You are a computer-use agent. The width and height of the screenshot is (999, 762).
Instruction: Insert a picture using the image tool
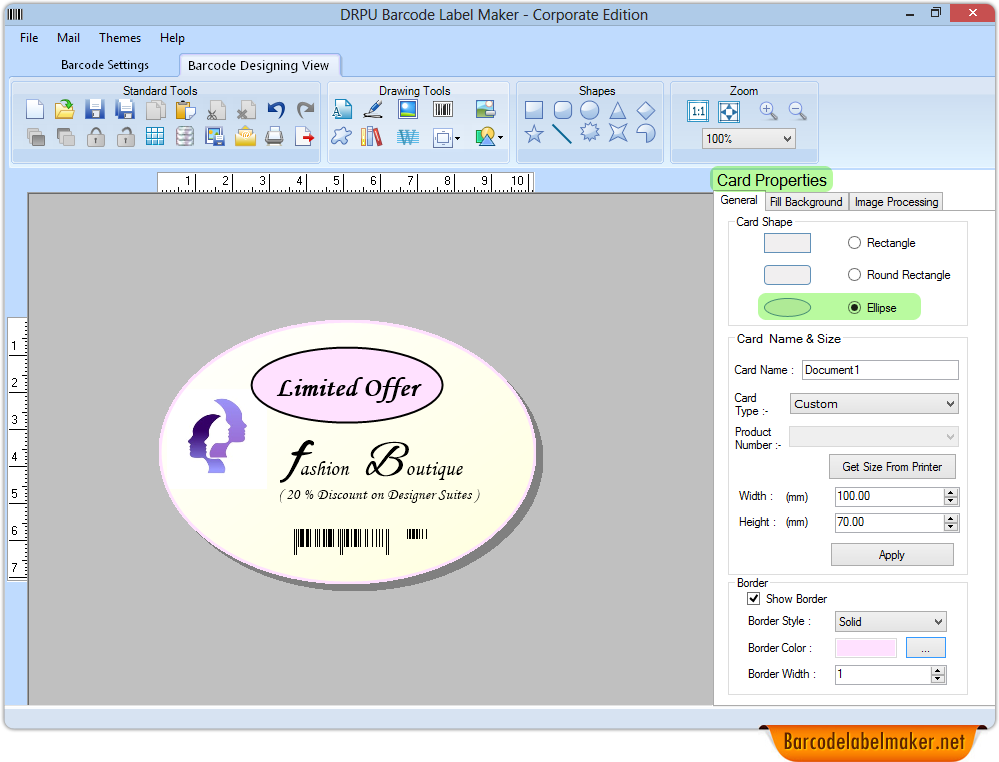408,110
